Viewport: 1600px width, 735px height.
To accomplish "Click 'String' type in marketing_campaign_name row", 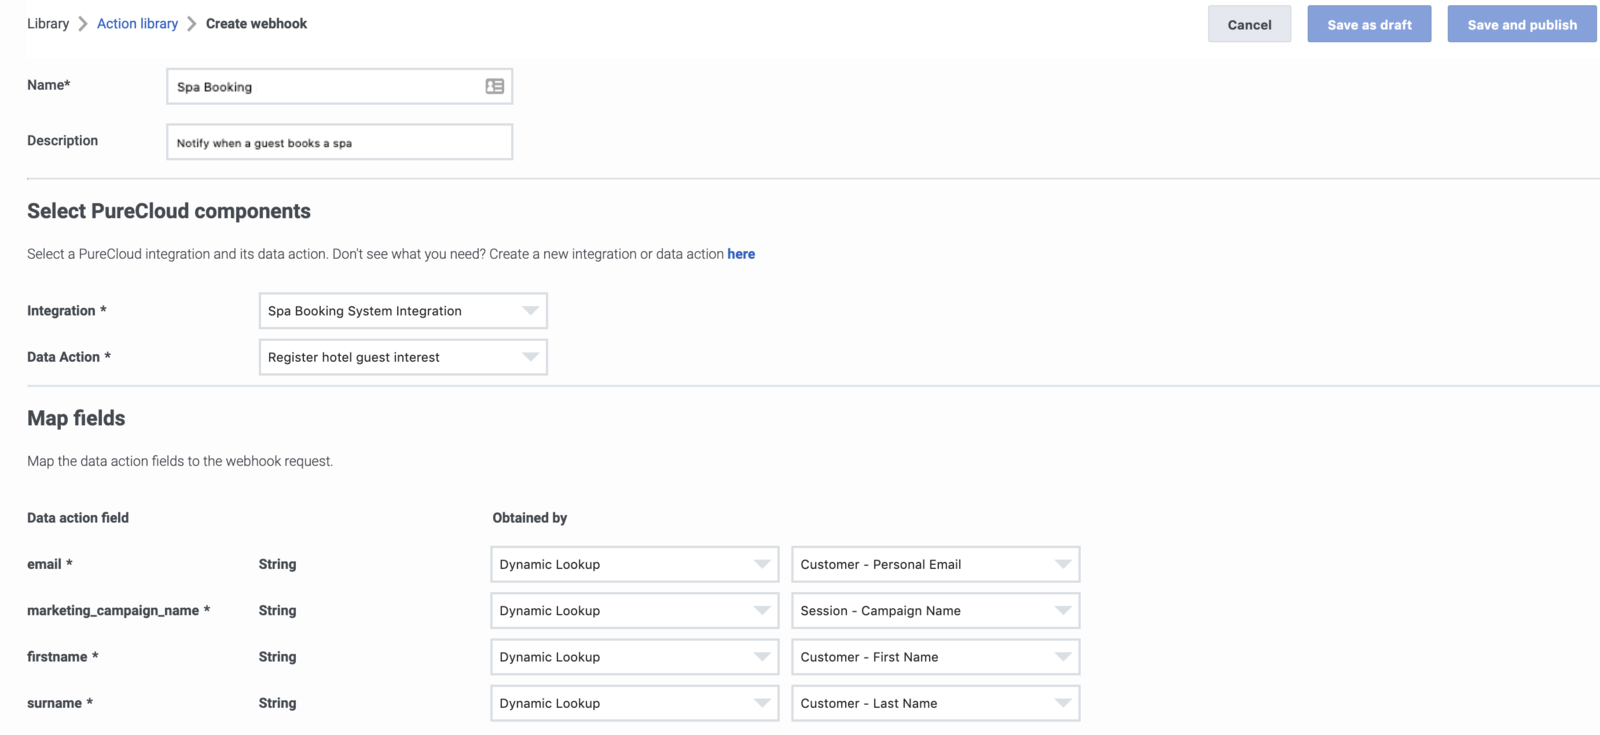I will click(x=277, y=610).
